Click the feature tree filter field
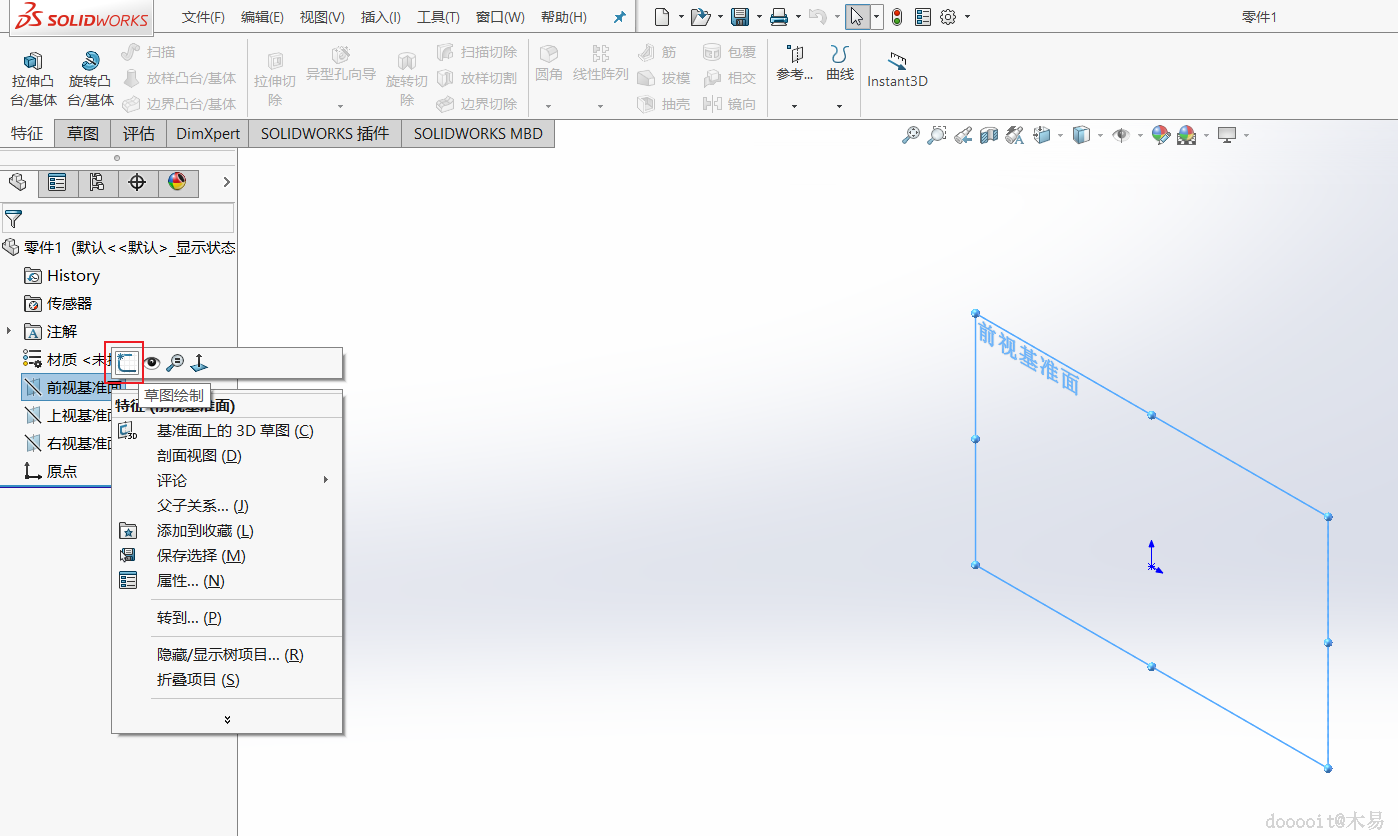The height and width of the screenshot is (836, 1398). coord(118,218)
